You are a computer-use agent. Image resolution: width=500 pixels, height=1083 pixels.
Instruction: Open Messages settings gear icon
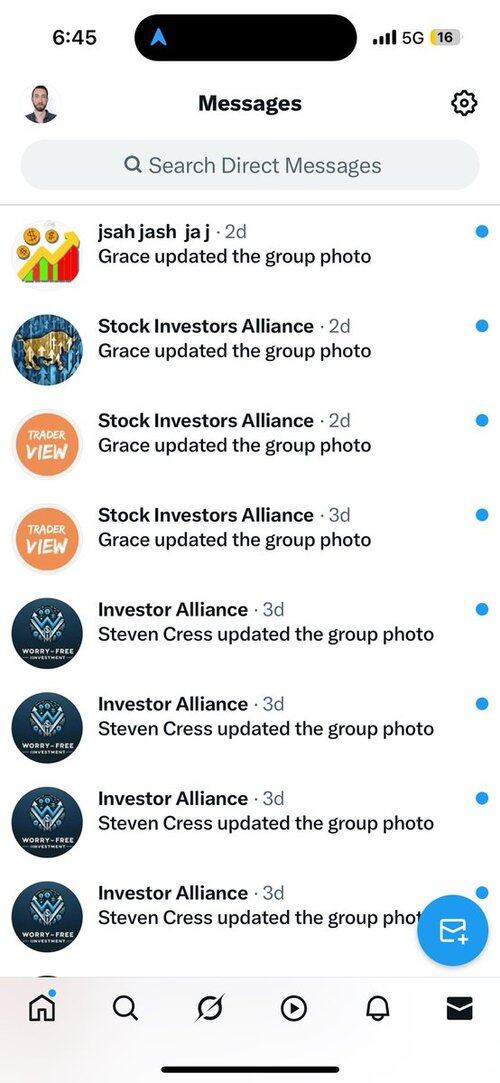463,104
